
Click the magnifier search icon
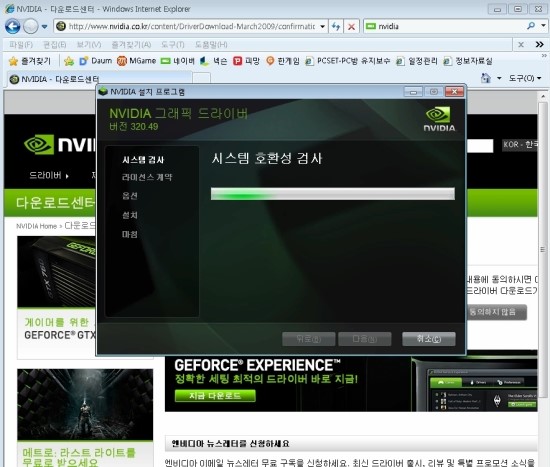click(531, 26)
